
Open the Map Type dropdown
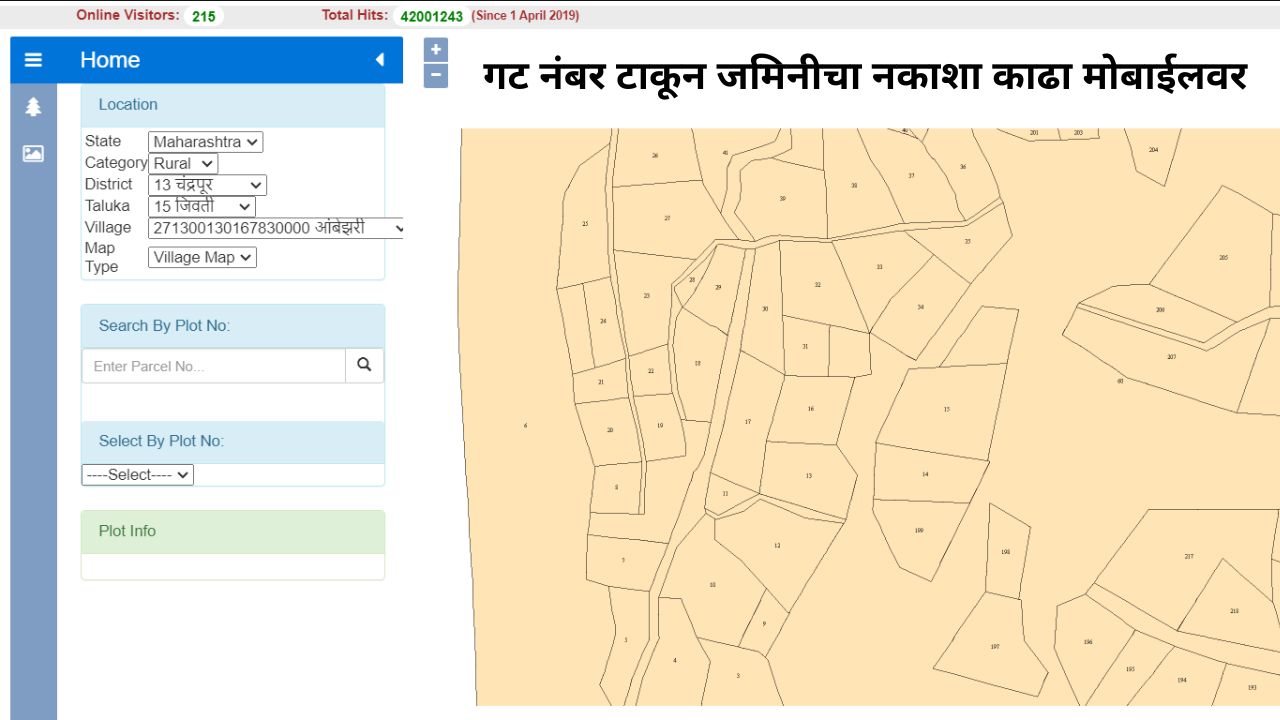(202, 257)
